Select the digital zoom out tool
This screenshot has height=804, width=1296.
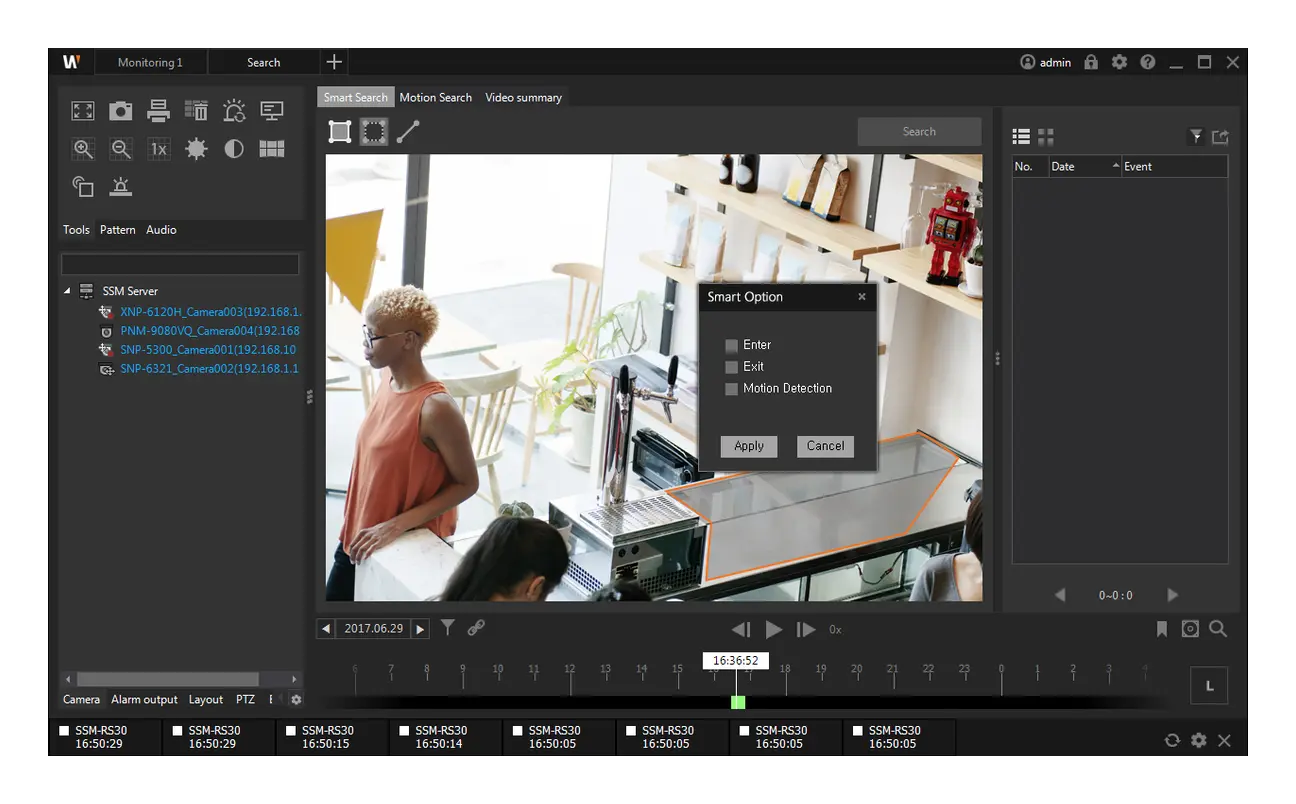tap(120, 149)
